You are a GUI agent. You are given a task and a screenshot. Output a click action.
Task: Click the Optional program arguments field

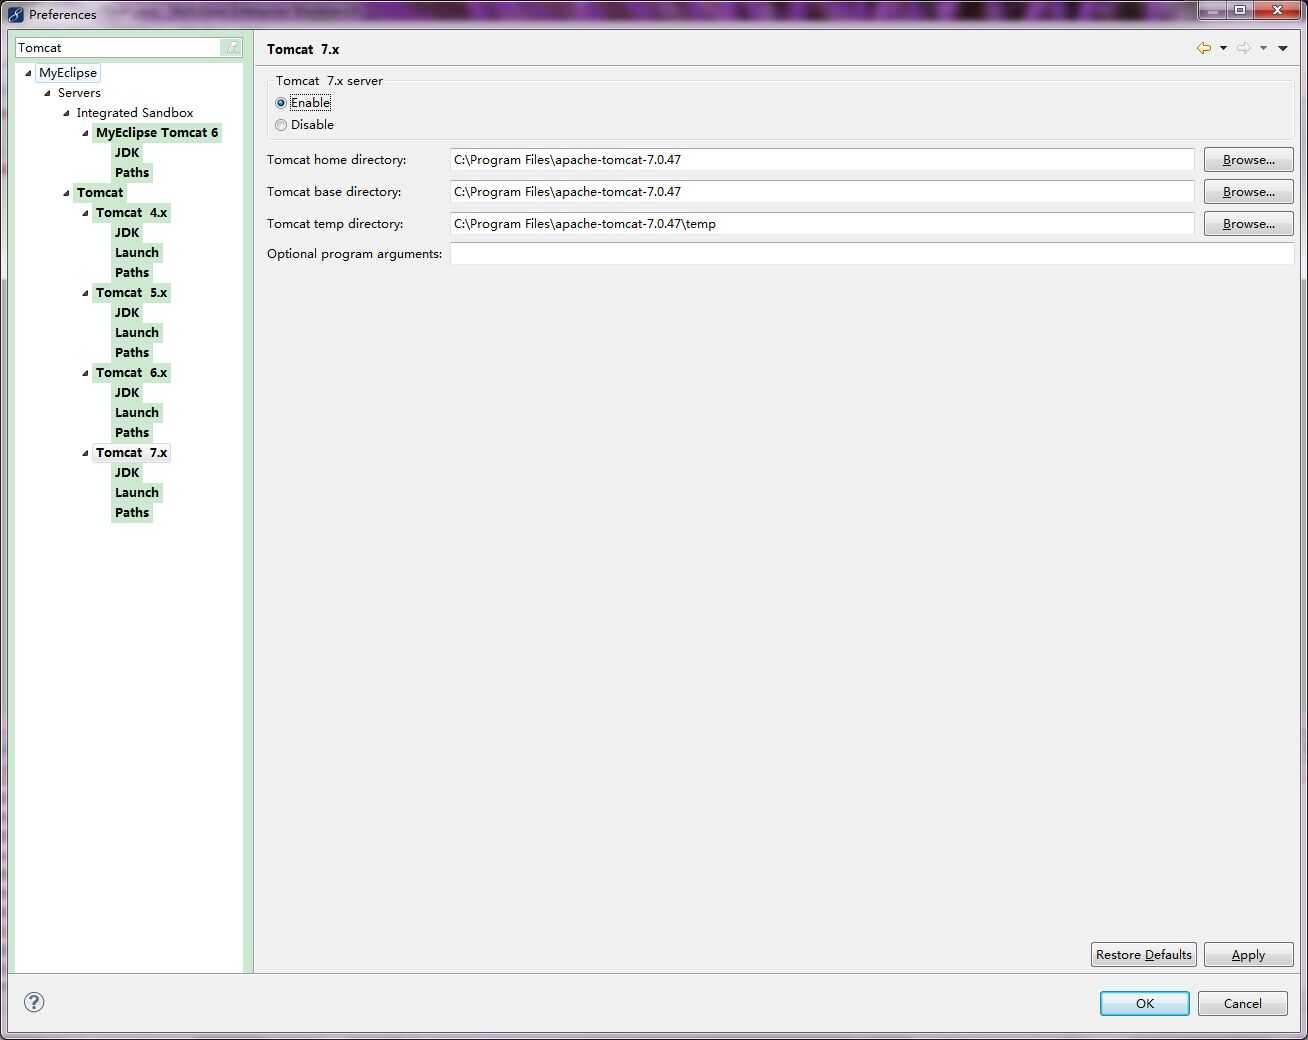pos(872,254)
